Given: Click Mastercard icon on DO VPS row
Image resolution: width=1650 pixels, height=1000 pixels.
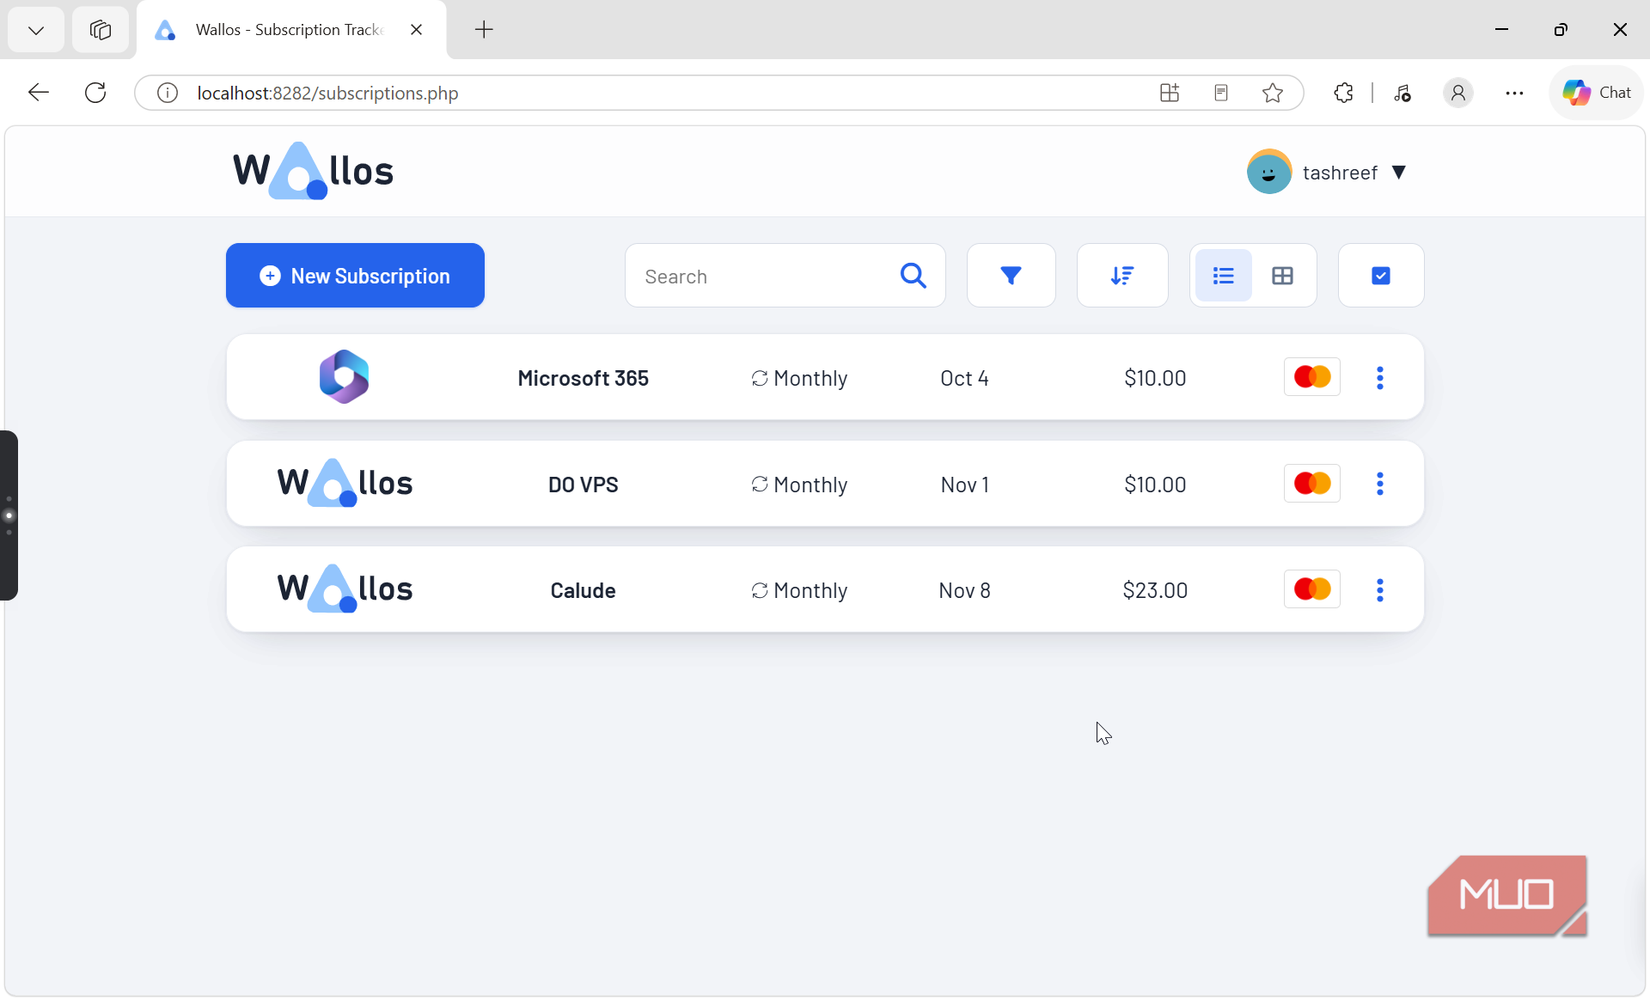Looking at the screenshot, I should pos(1312,483).
